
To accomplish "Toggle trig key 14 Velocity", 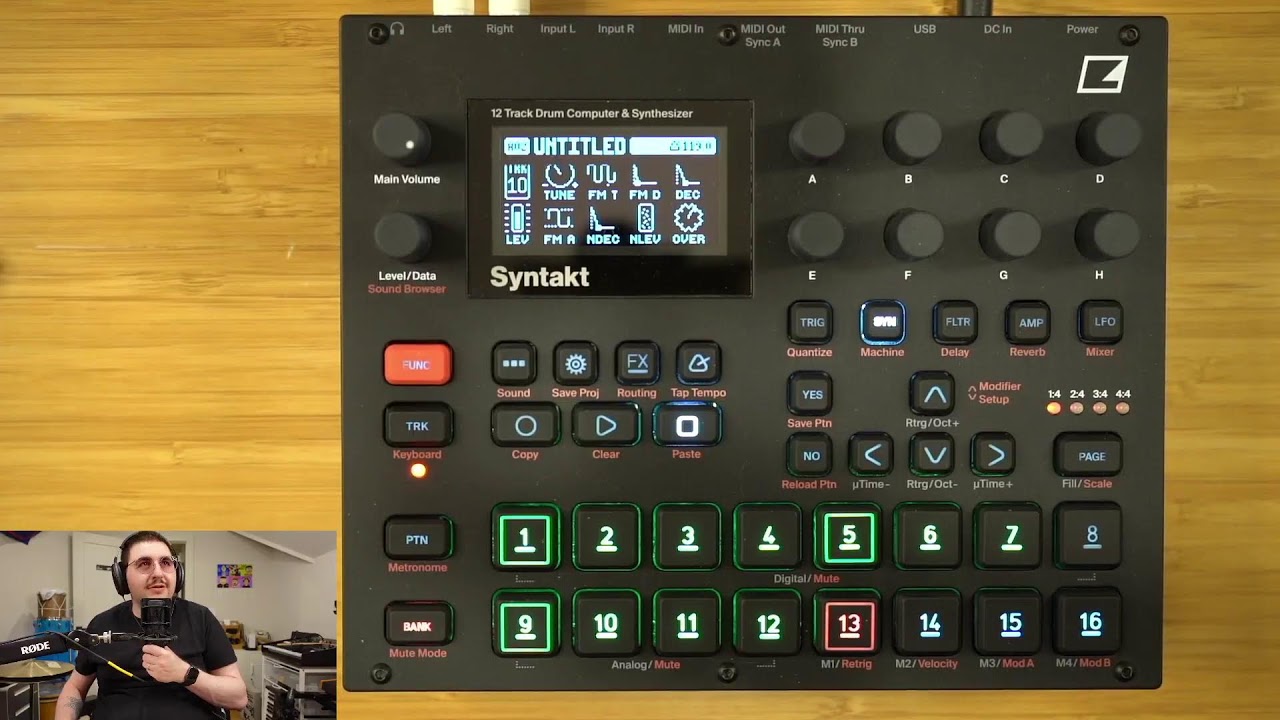I will pos(930,624).
